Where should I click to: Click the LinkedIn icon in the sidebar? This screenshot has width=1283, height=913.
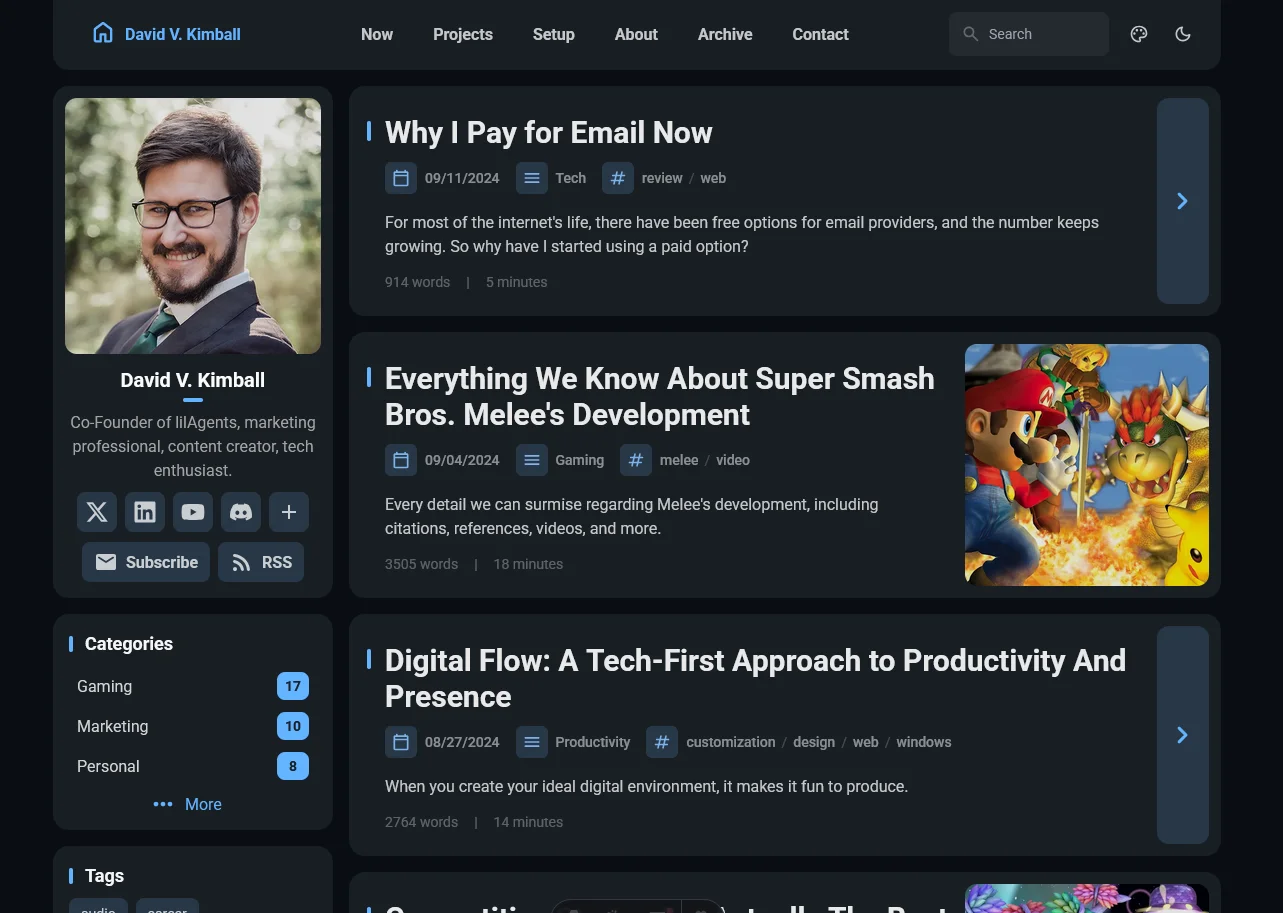tap(144, 512)
